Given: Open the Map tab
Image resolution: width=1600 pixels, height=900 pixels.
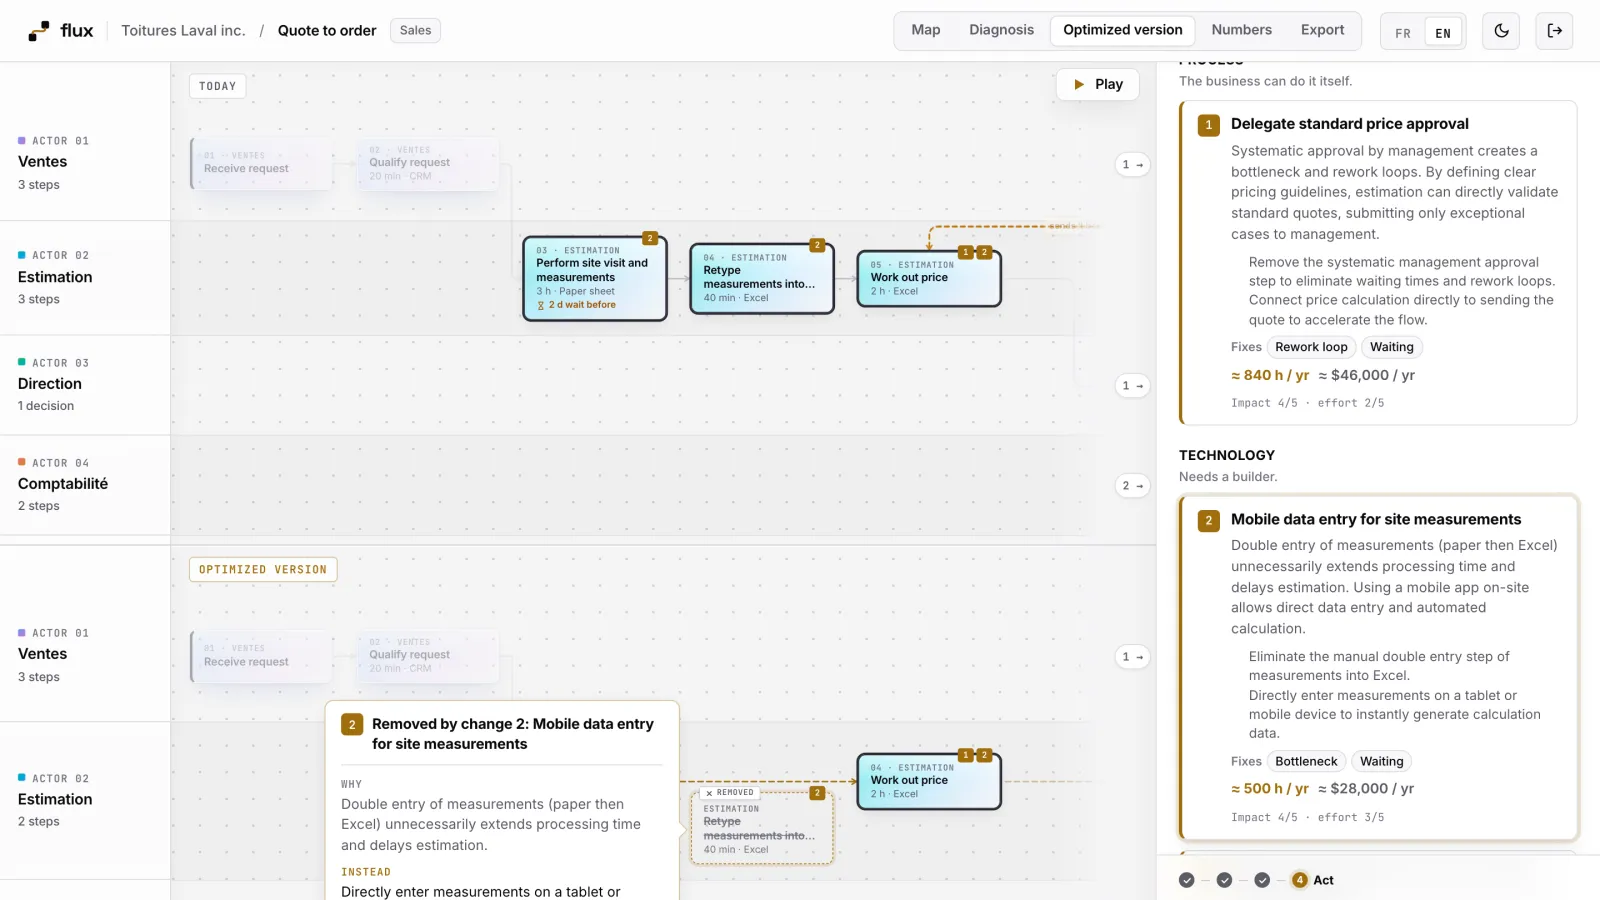Looking at the screenshot, I should (x=926, y=30).
